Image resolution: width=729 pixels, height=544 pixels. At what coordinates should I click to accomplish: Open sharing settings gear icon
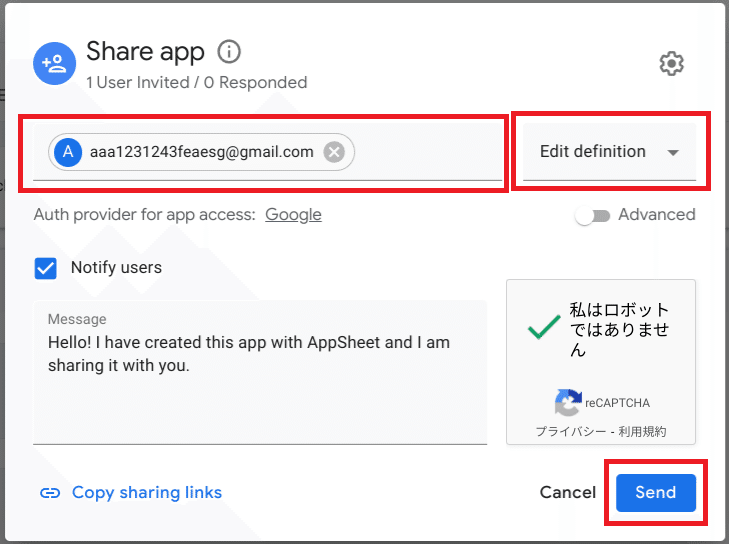671,64
